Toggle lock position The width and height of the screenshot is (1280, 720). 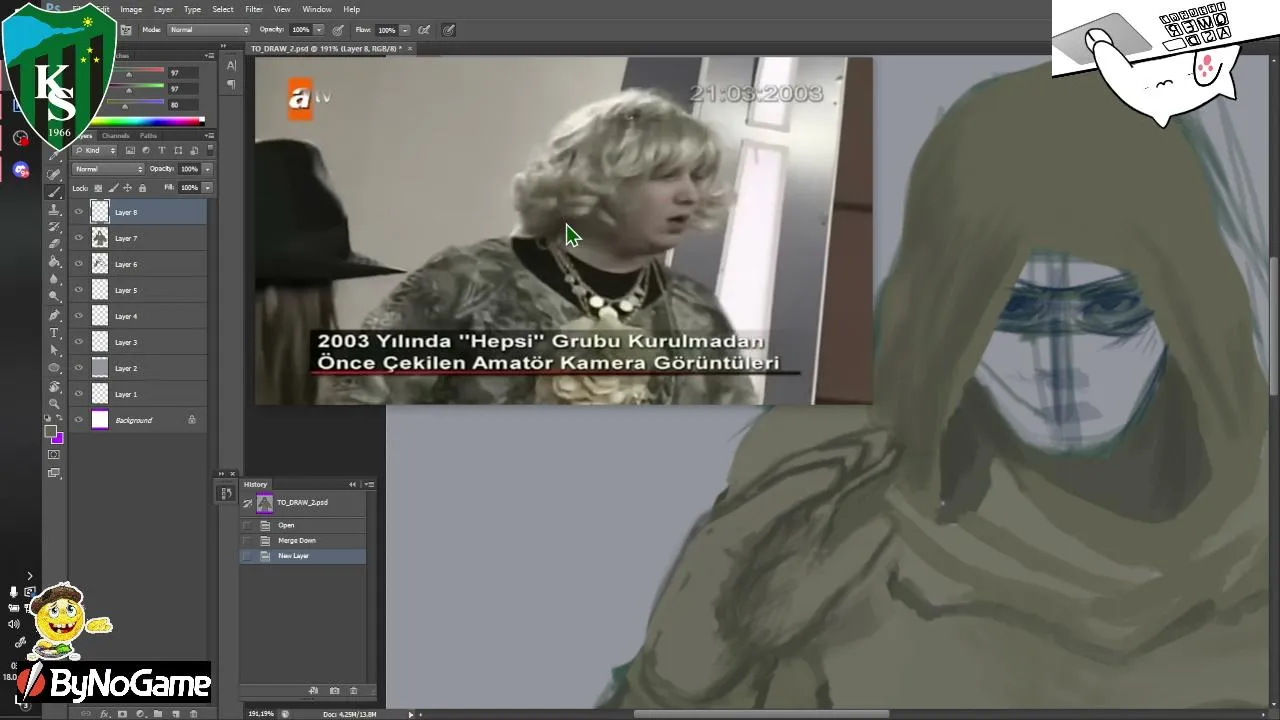pos(127,188)
